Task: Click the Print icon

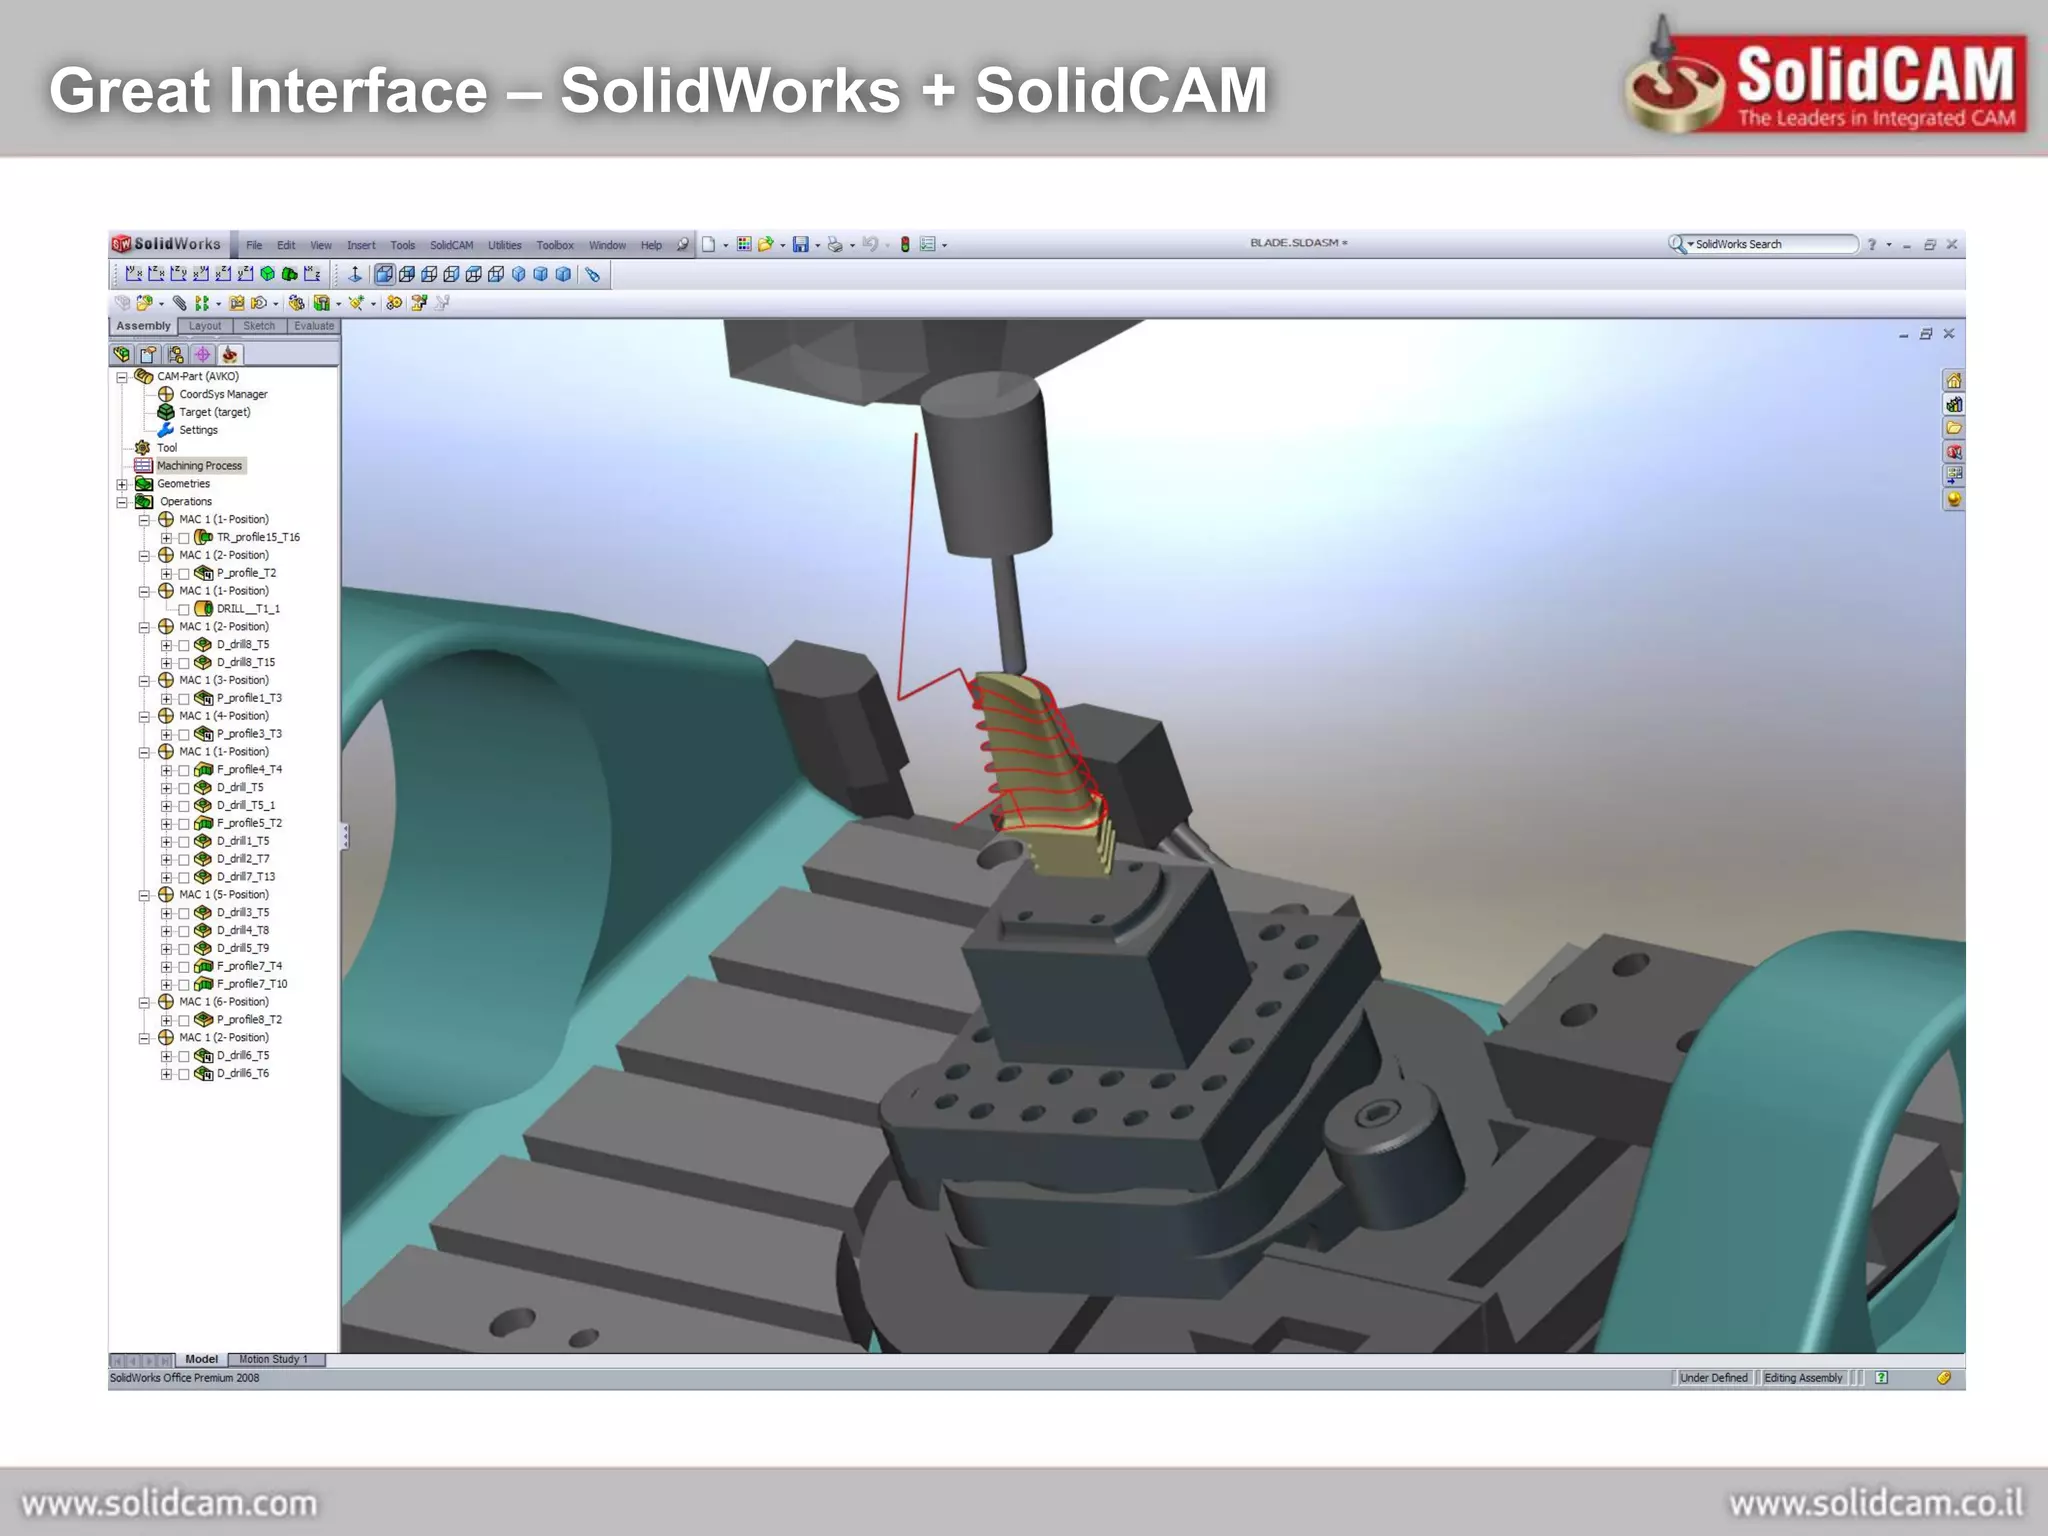Action: [x=835, y=244]
